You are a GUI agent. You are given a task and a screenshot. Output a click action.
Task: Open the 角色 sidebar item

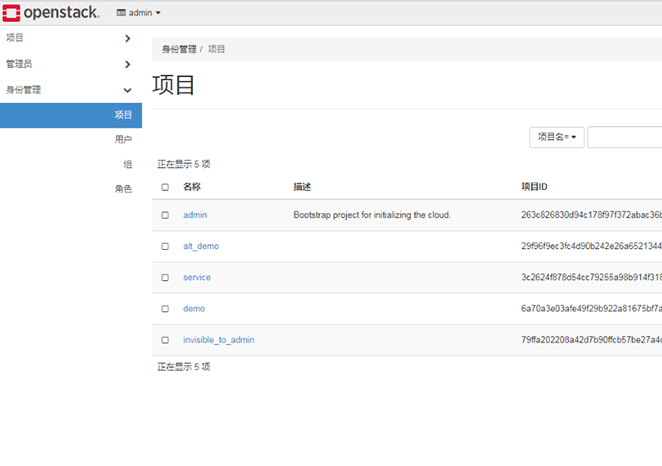click(123, 189)
